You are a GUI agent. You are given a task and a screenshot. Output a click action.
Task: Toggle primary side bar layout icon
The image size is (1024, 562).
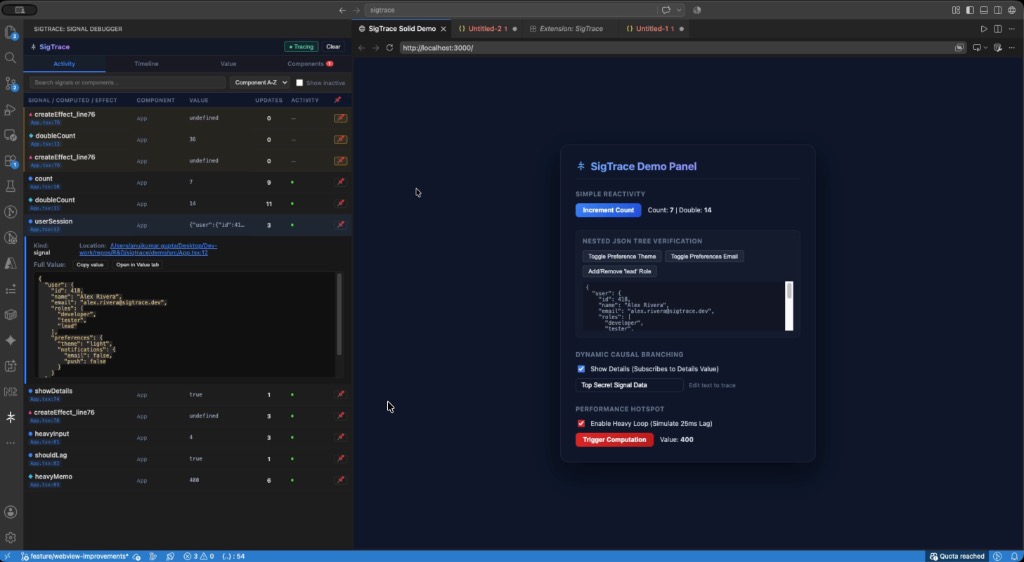pos(970,10)
